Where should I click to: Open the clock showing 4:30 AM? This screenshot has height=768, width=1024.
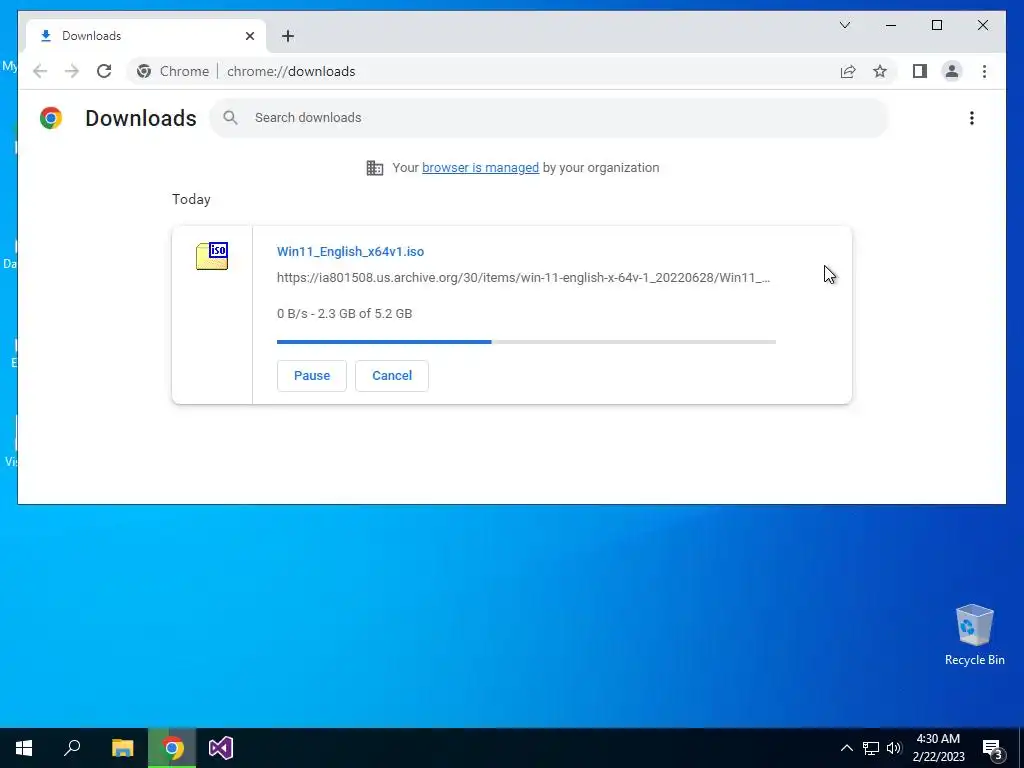pos(938,748)
